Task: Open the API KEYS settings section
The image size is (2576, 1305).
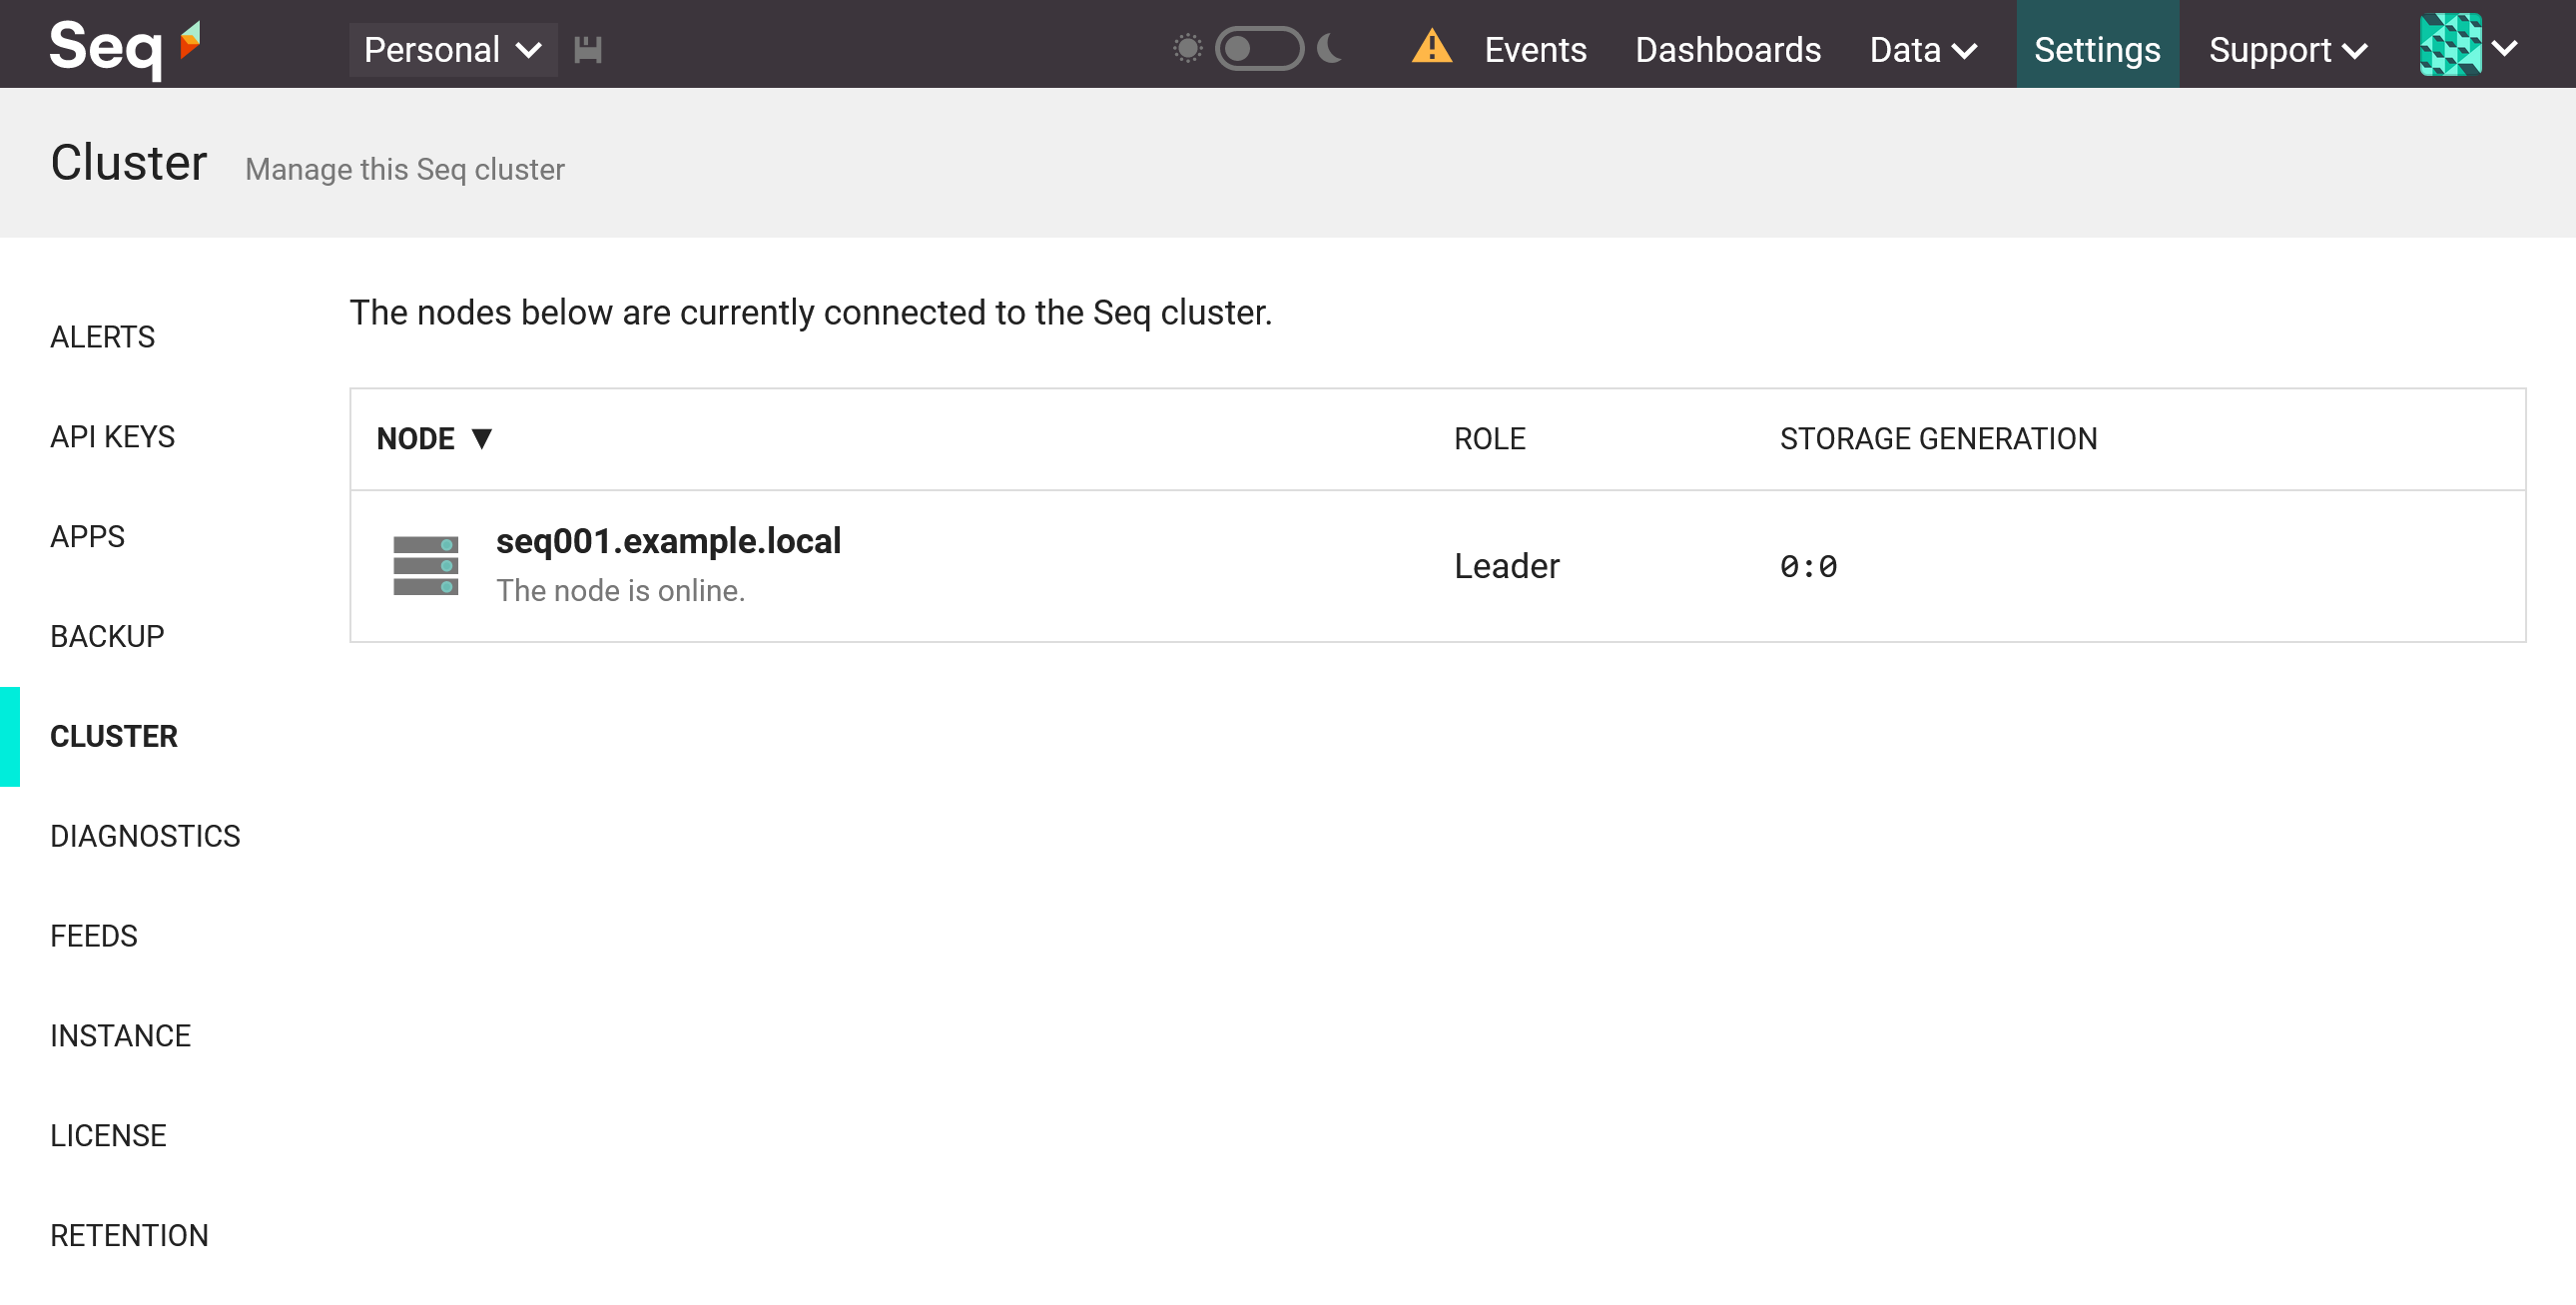Action: coord(112,437)
